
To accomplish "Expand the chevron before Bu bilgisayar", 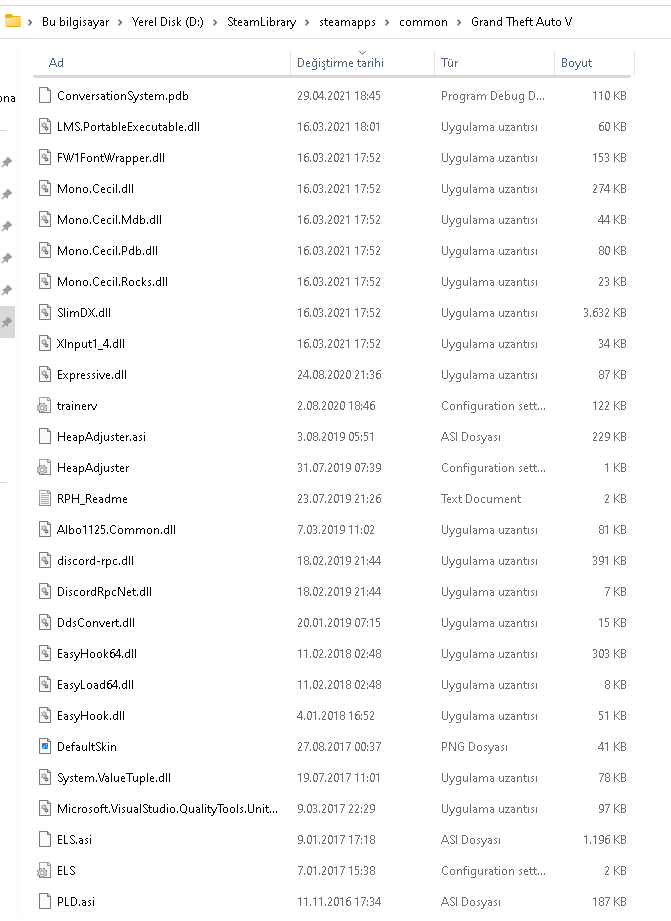I will (x=30, y=22).
